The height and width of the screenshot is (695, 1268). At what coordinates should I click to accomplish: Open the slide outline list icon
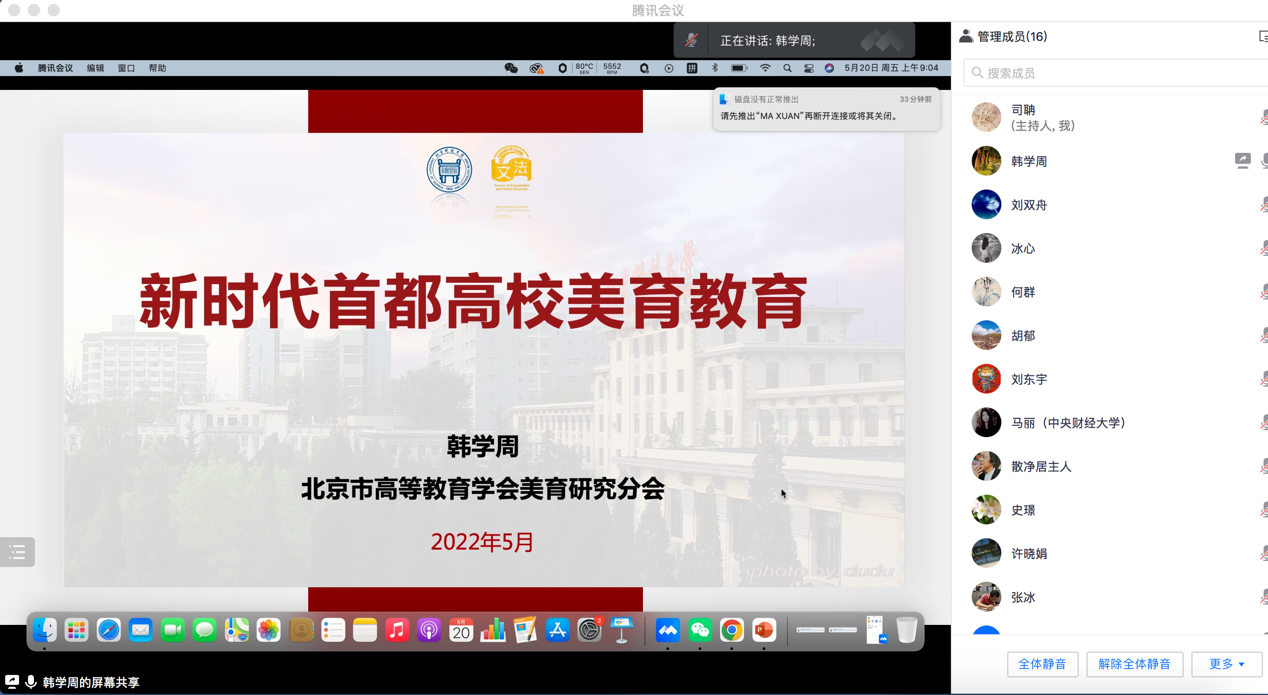[17, 552]
